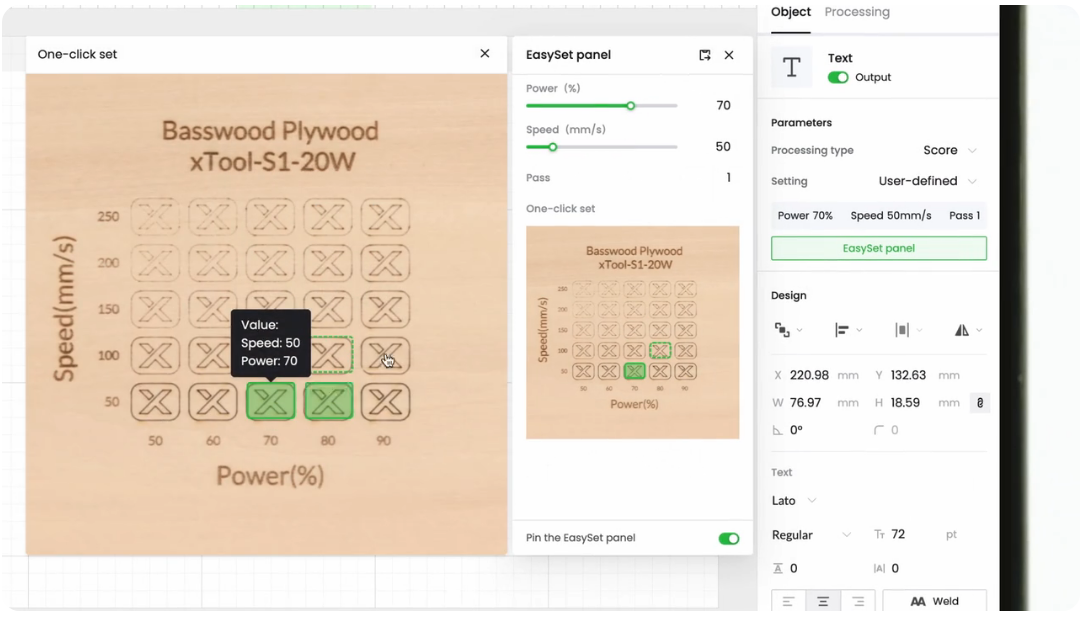Select speed 100, power 90 cell in large grid
The height and width of the screenshot is (618, 1087).
click(385, 355)
